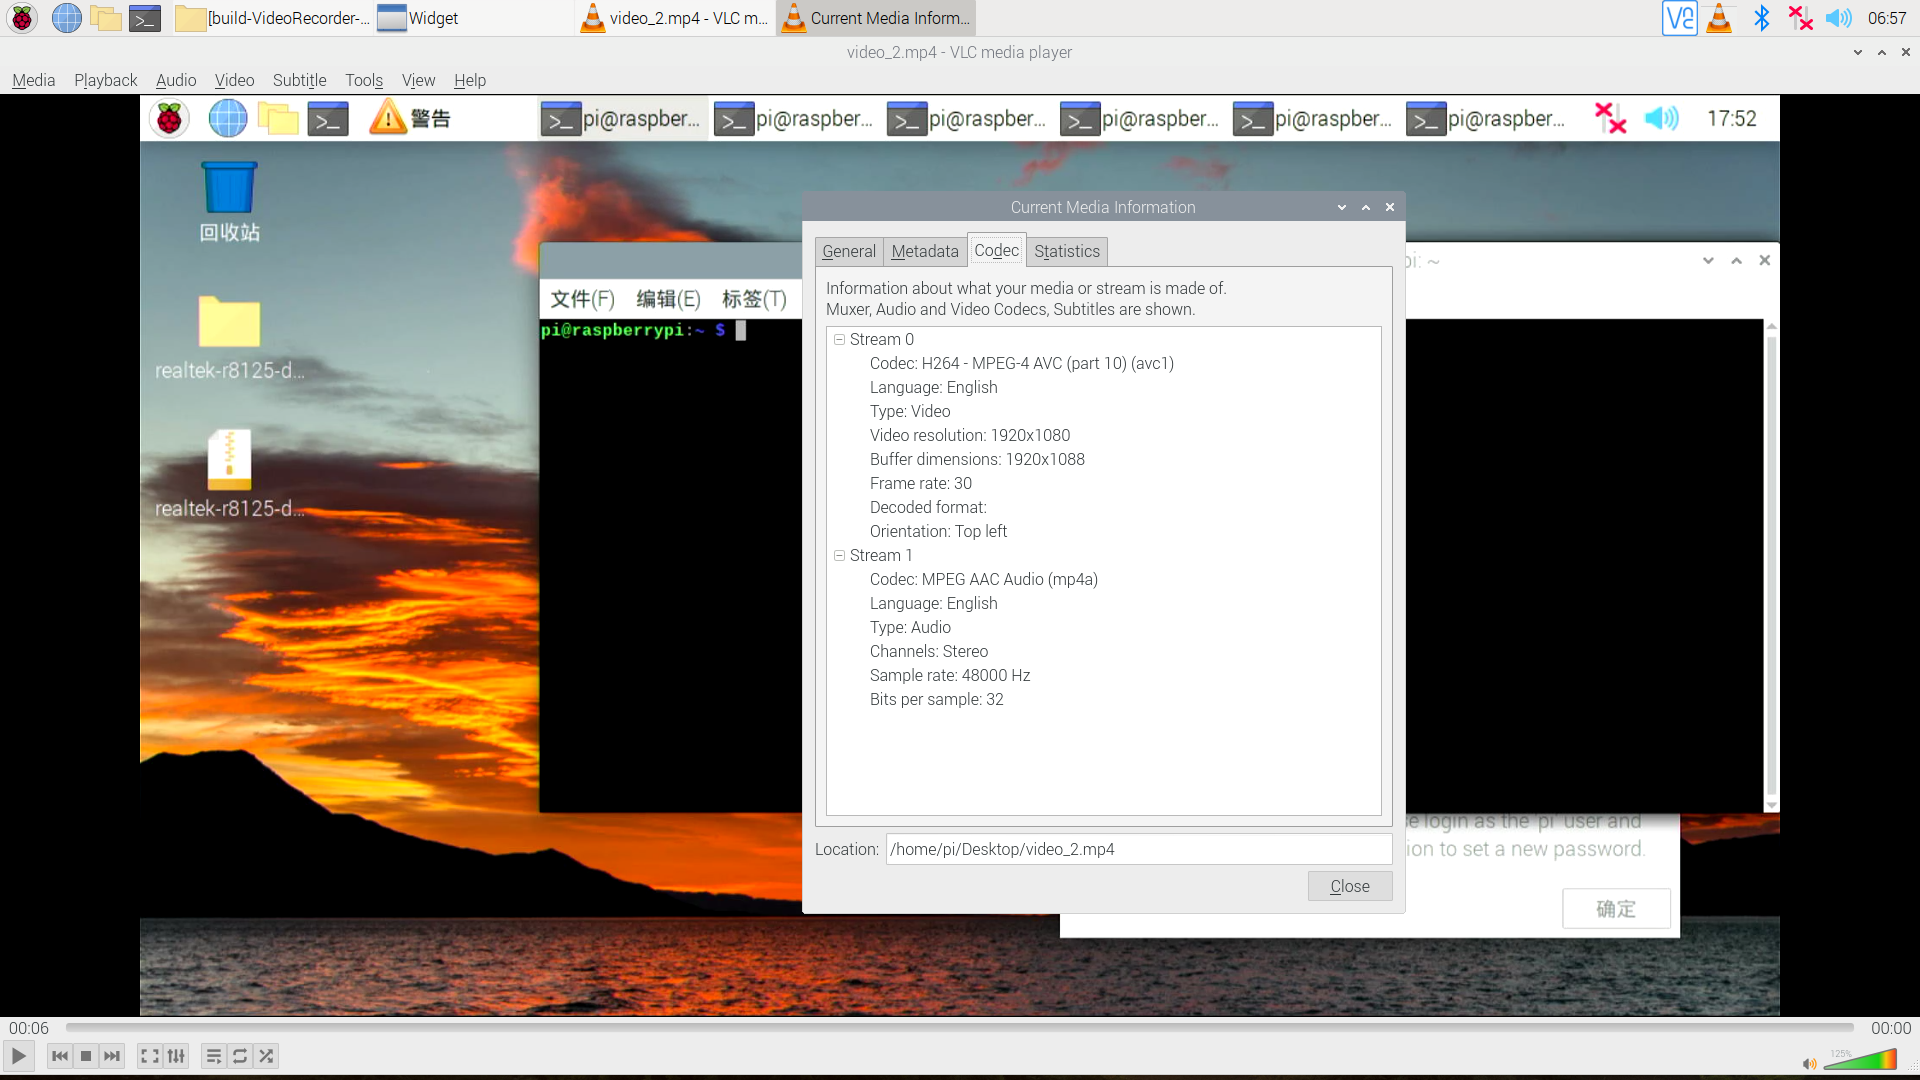Click the elapsed time 00:06 label
This screenshot has height=1080, width=1920.
point(29,1028)
